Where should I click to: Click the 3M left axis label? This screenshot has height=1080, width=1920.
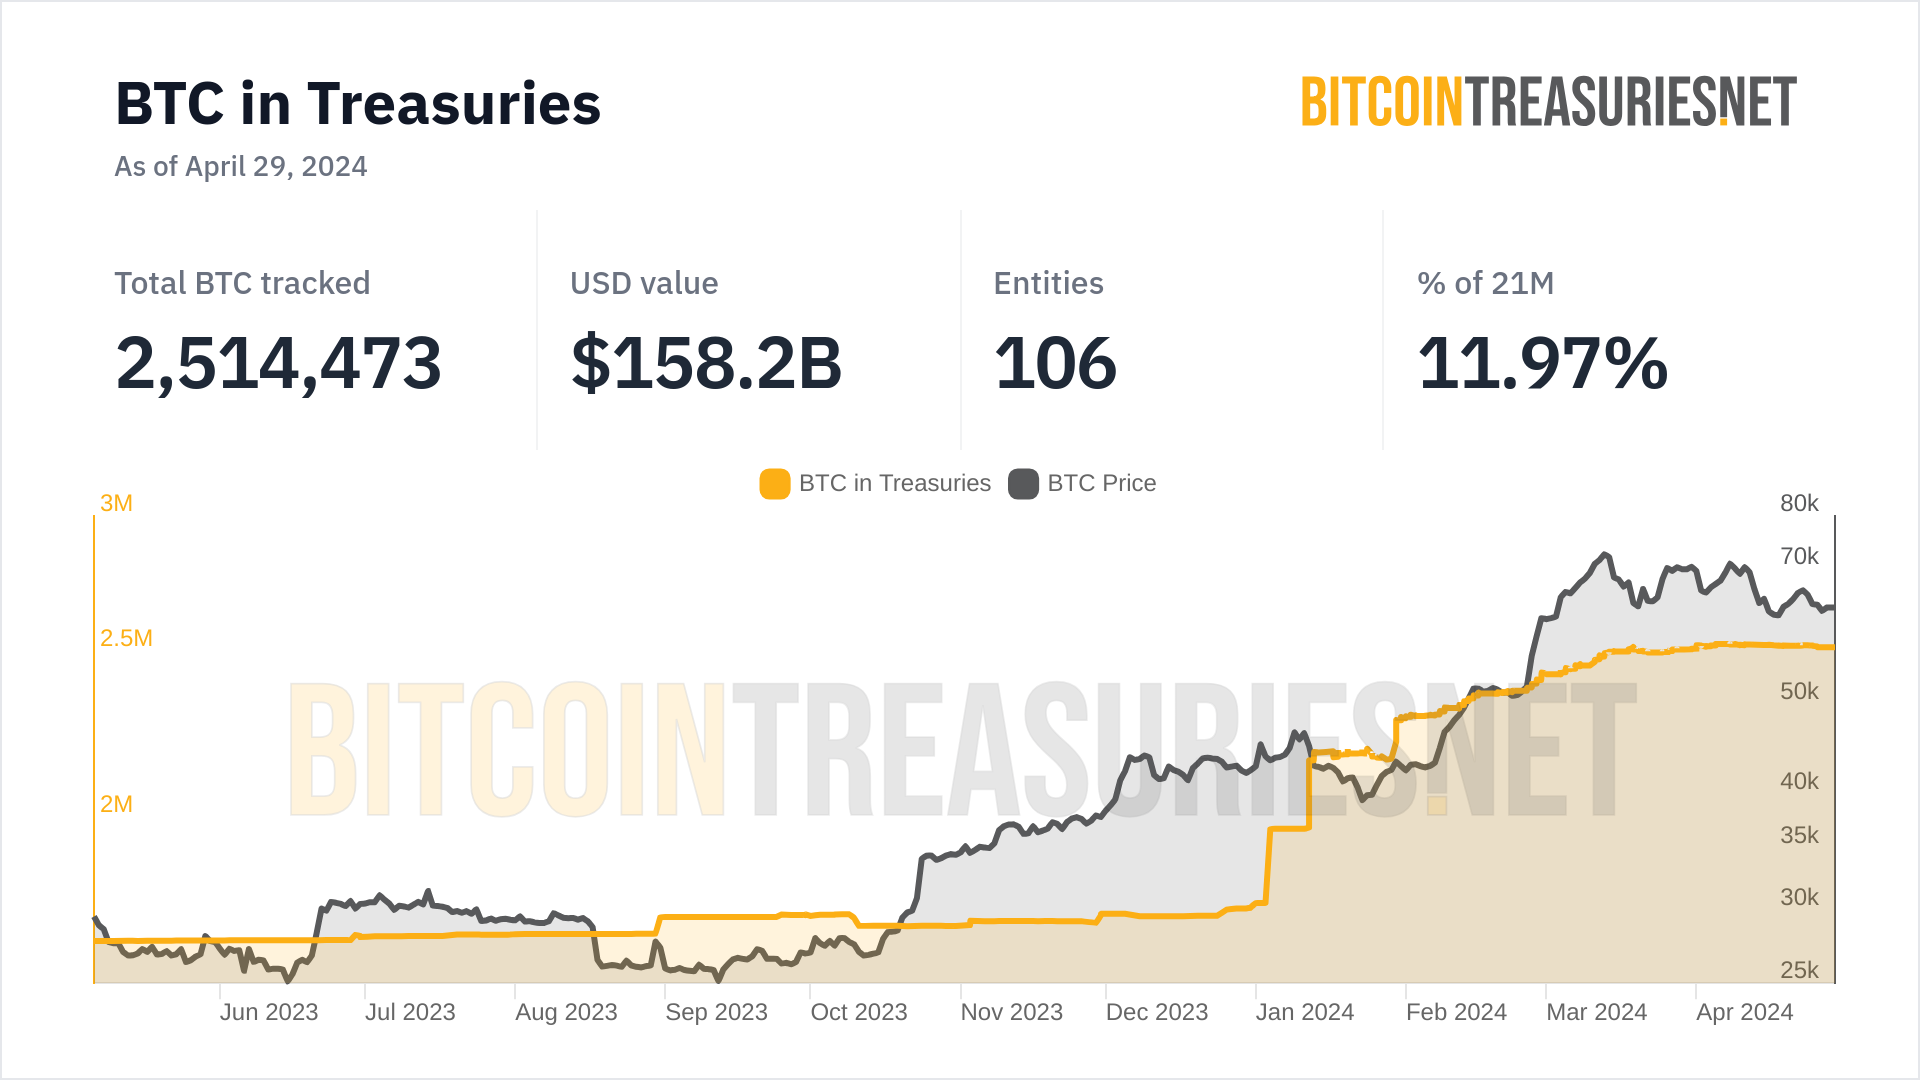pos(116,503)
